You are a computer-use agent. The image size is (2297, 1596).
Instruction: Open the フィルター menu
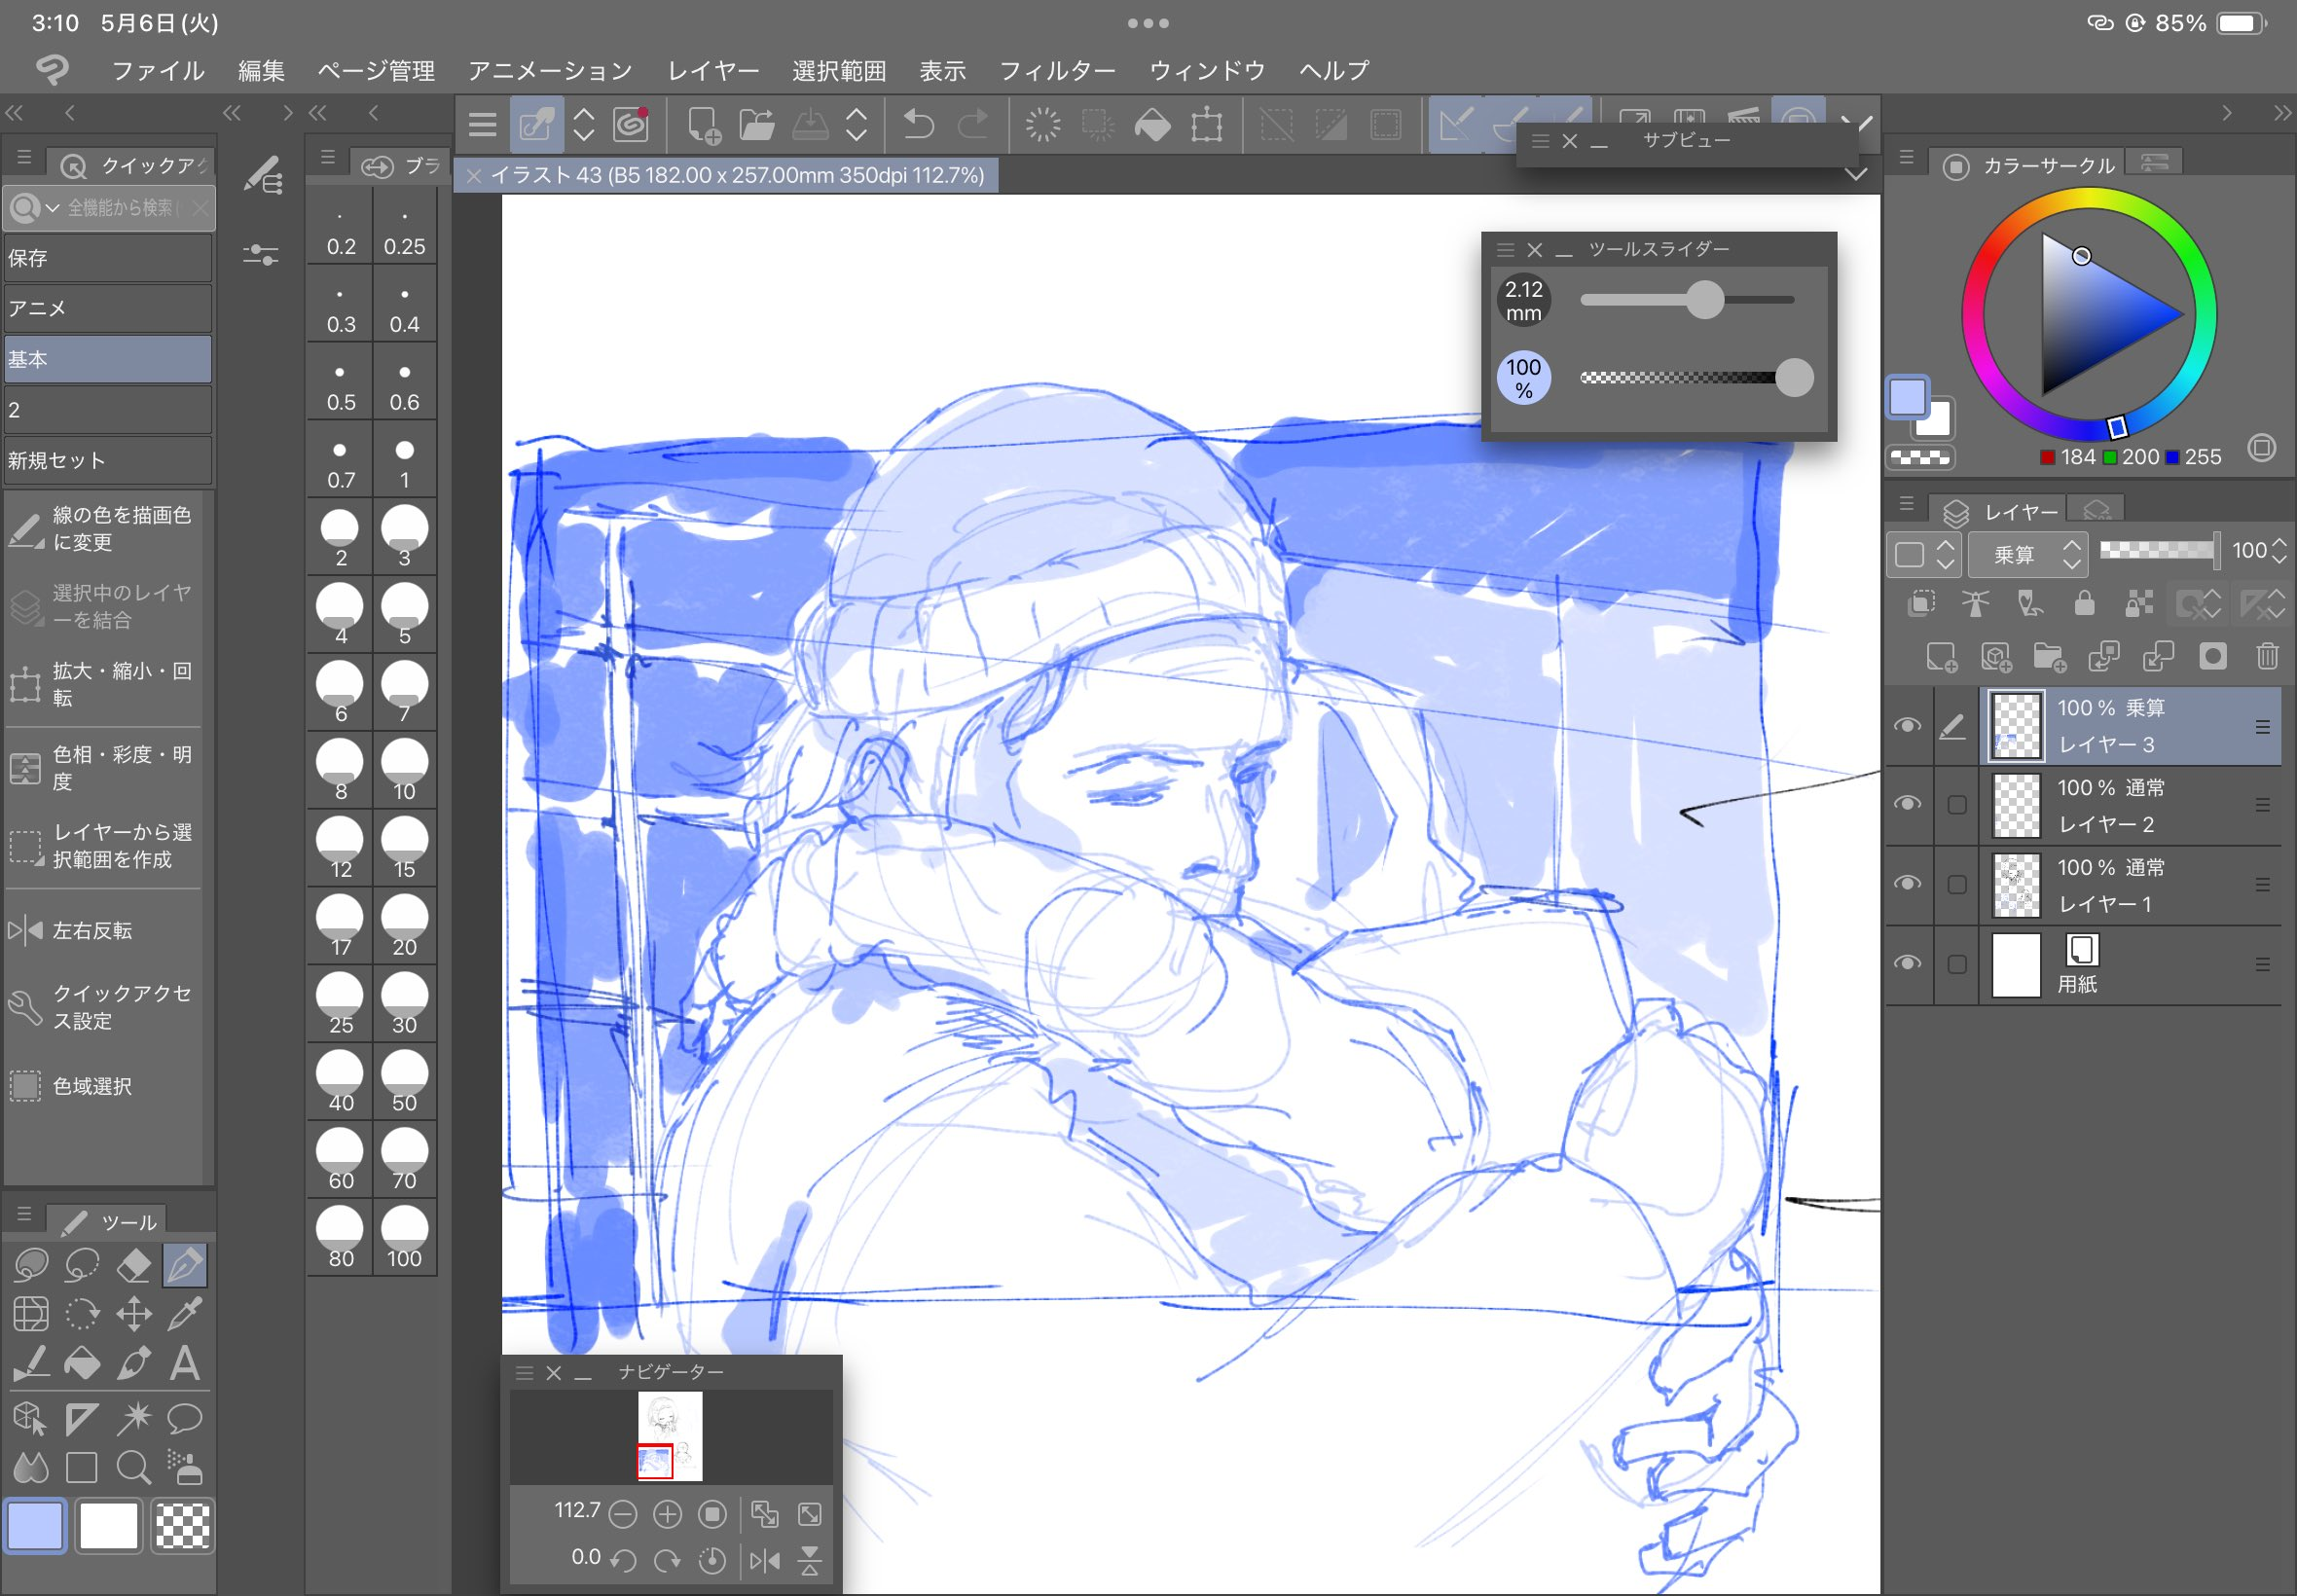point(1057,71)
